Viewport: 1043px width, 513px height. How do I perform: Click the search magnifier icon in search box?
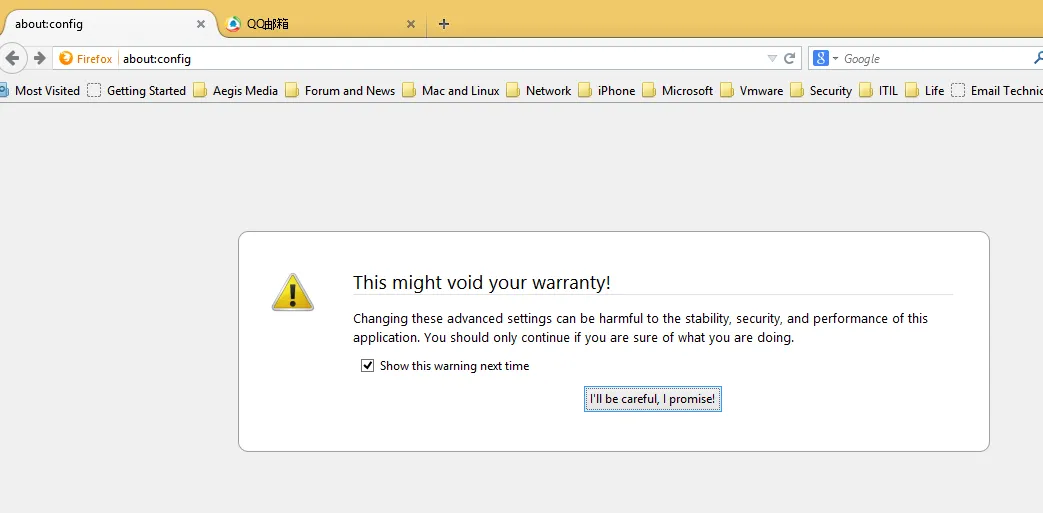point(1038,59)
